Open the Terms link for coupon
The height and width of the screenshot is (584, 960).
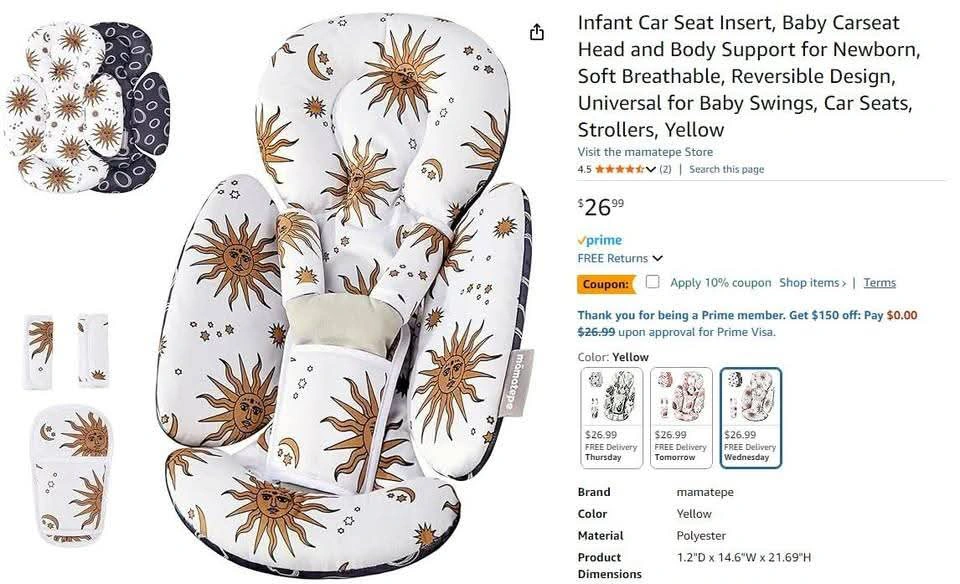[x=879, y=282]
